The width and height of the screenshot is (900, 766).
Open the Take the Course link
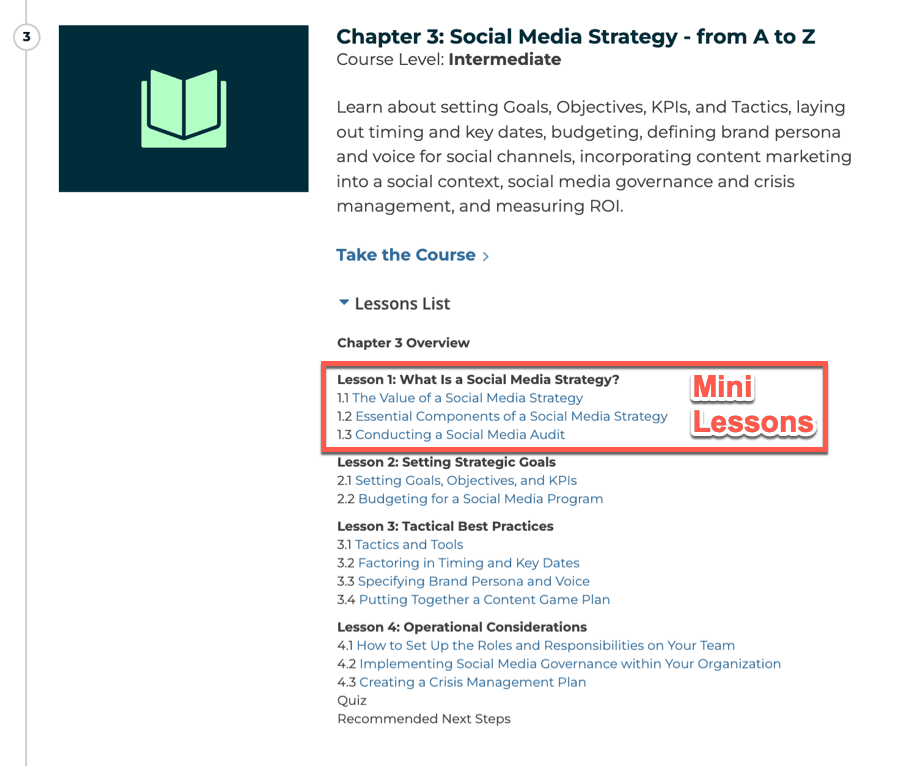pyautogui.click(x=405, y=255)
